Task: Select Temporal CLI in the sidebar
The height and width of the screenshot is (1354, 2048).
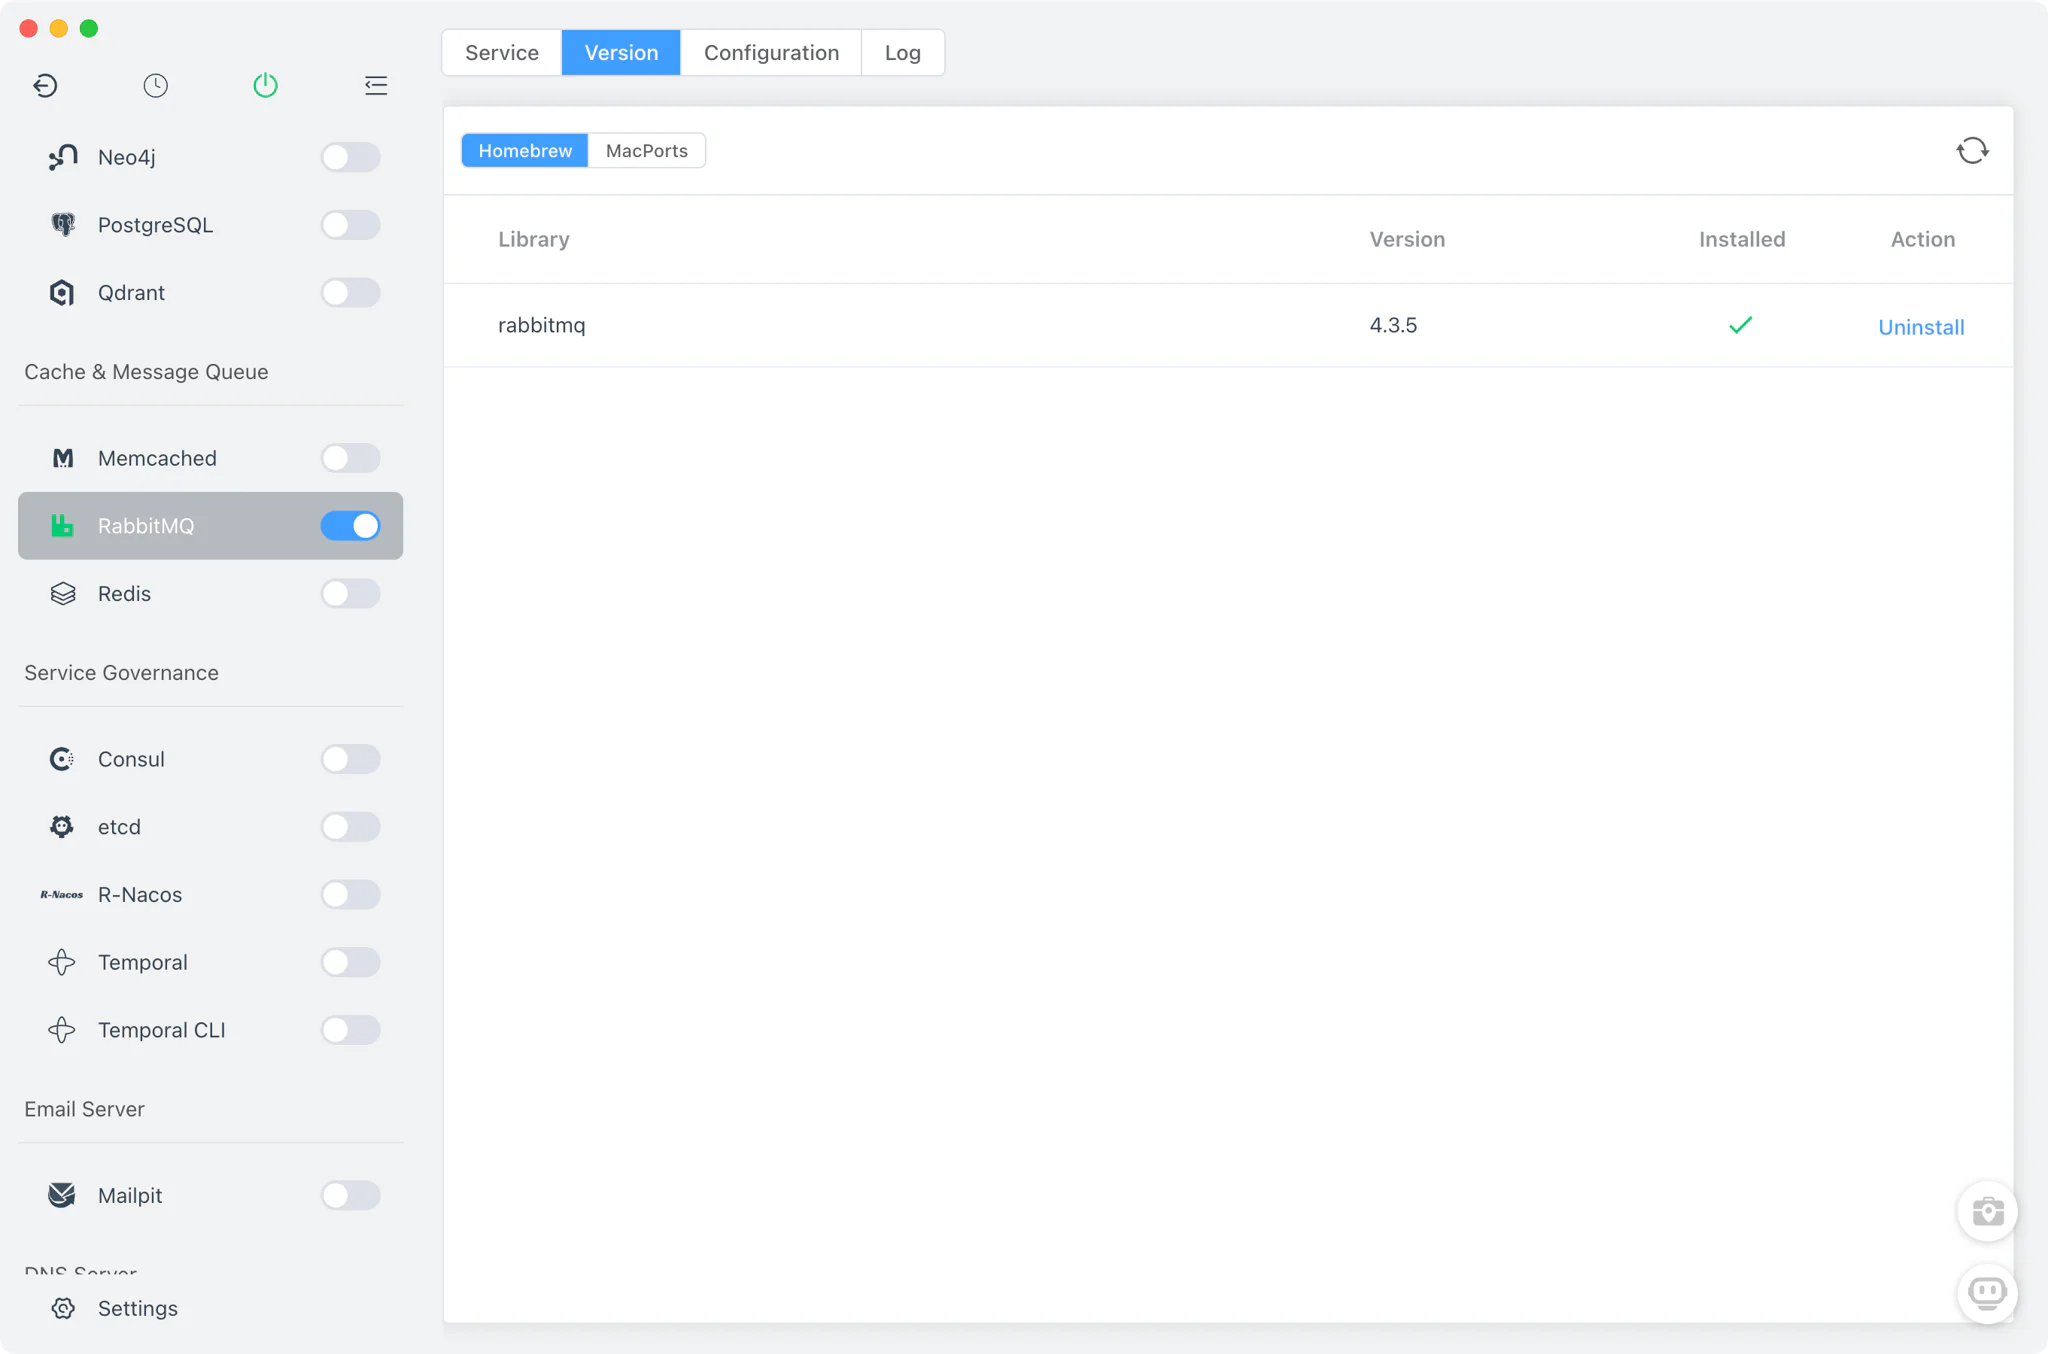Action: 210,1030
